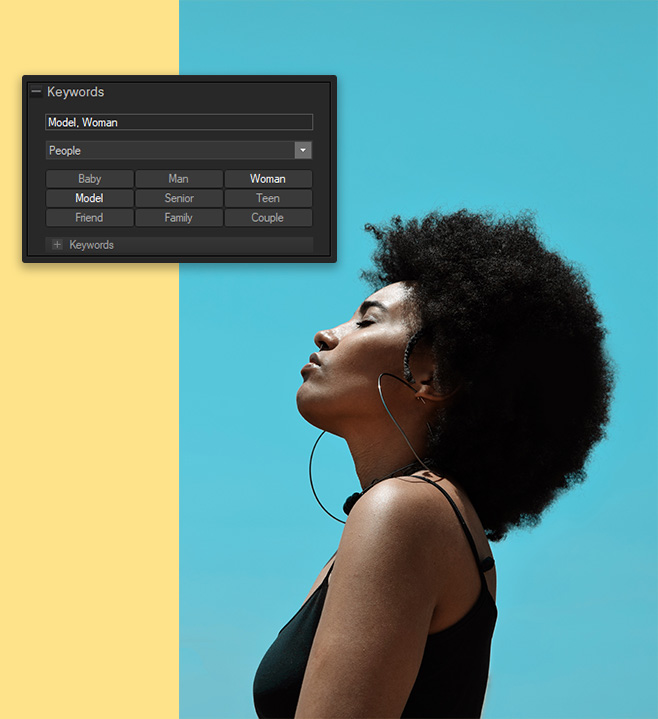Open the People keyword set dropdown
The width and height of the screenshot is (658, 719).
pyautogui.click(x=170, y=150)
